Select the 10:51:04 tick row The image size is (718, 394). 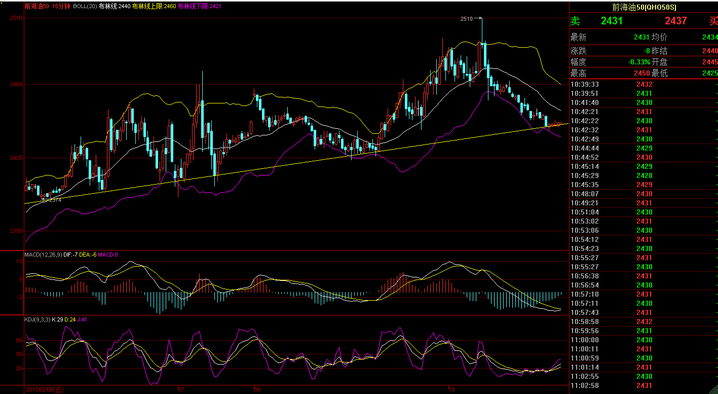[643, 212]
